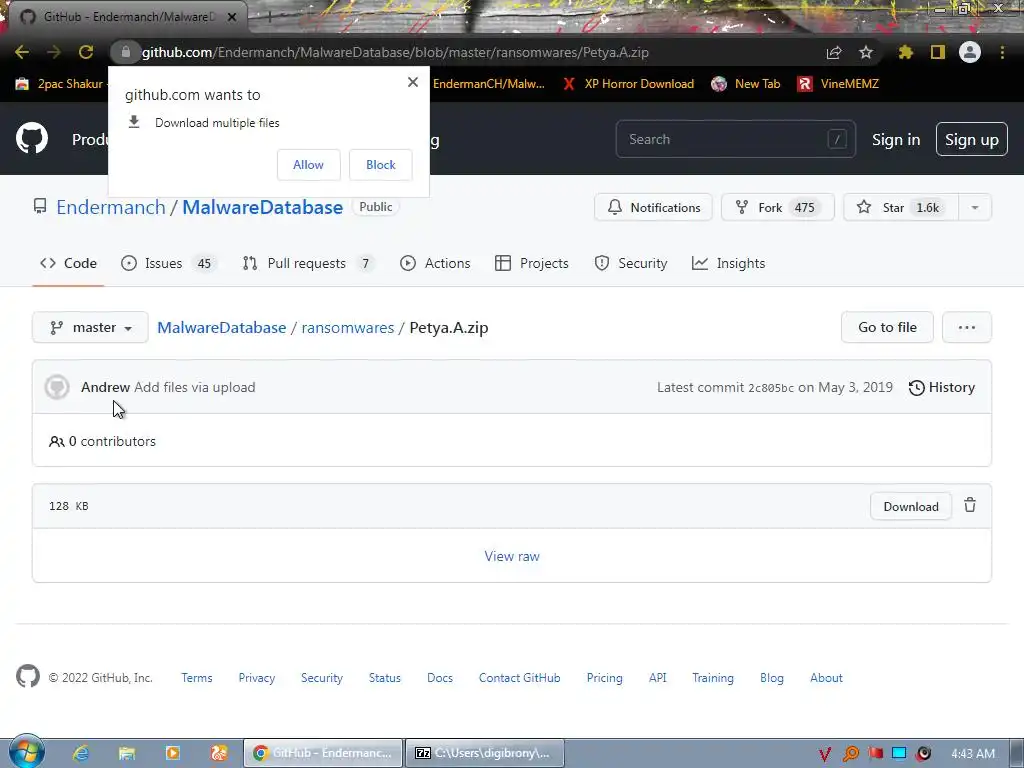Viewport: 1024px width, 768px height.
Task: Open the Actions tab
Action: pyautogui.click(x=435, y=263)
